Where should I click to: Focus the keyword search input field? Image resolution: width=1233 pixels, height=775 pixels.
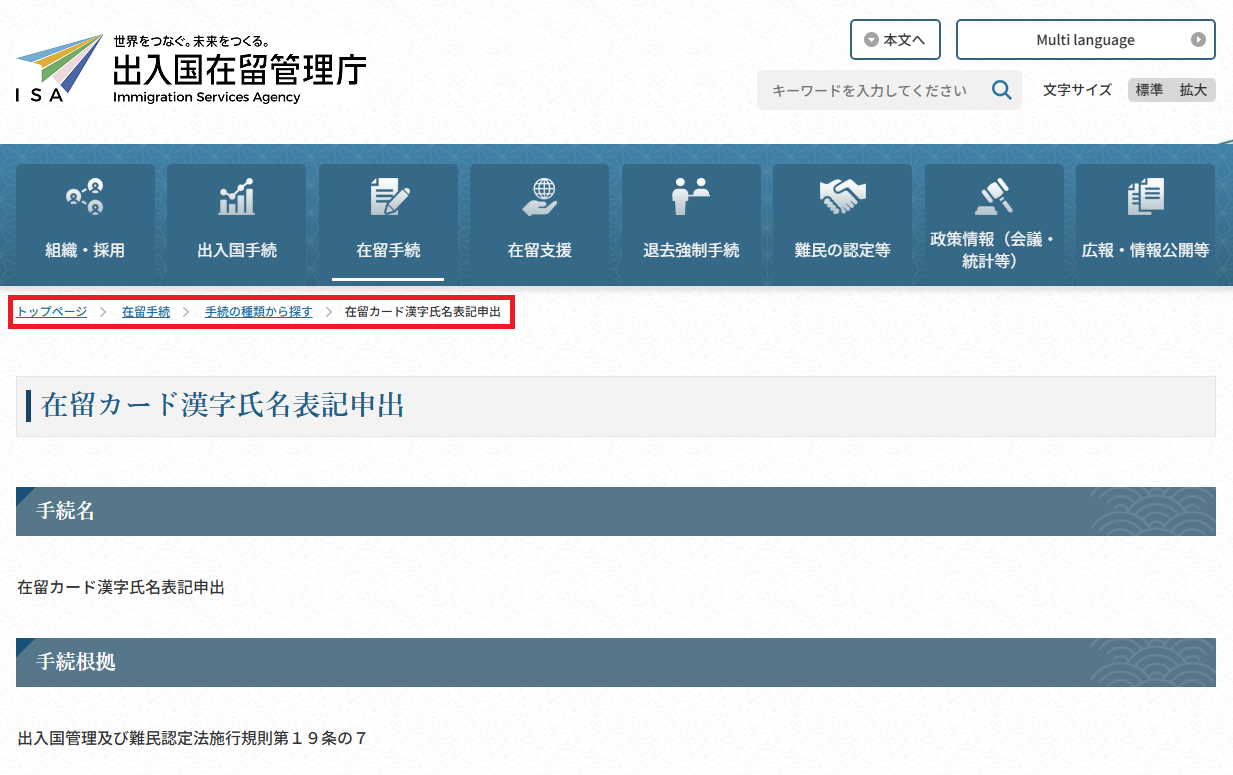pyautogui.click(x=870, y=90)
